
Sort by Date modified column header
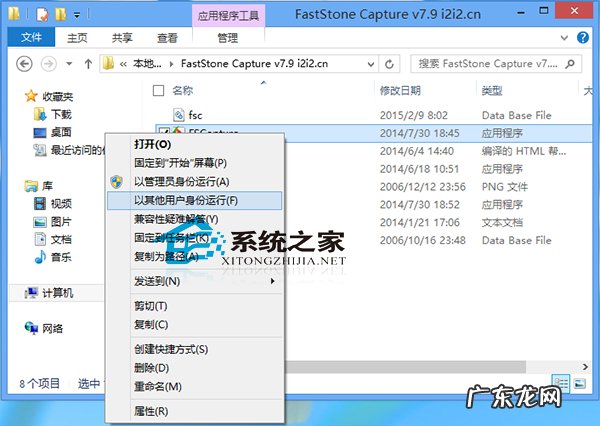400,91
